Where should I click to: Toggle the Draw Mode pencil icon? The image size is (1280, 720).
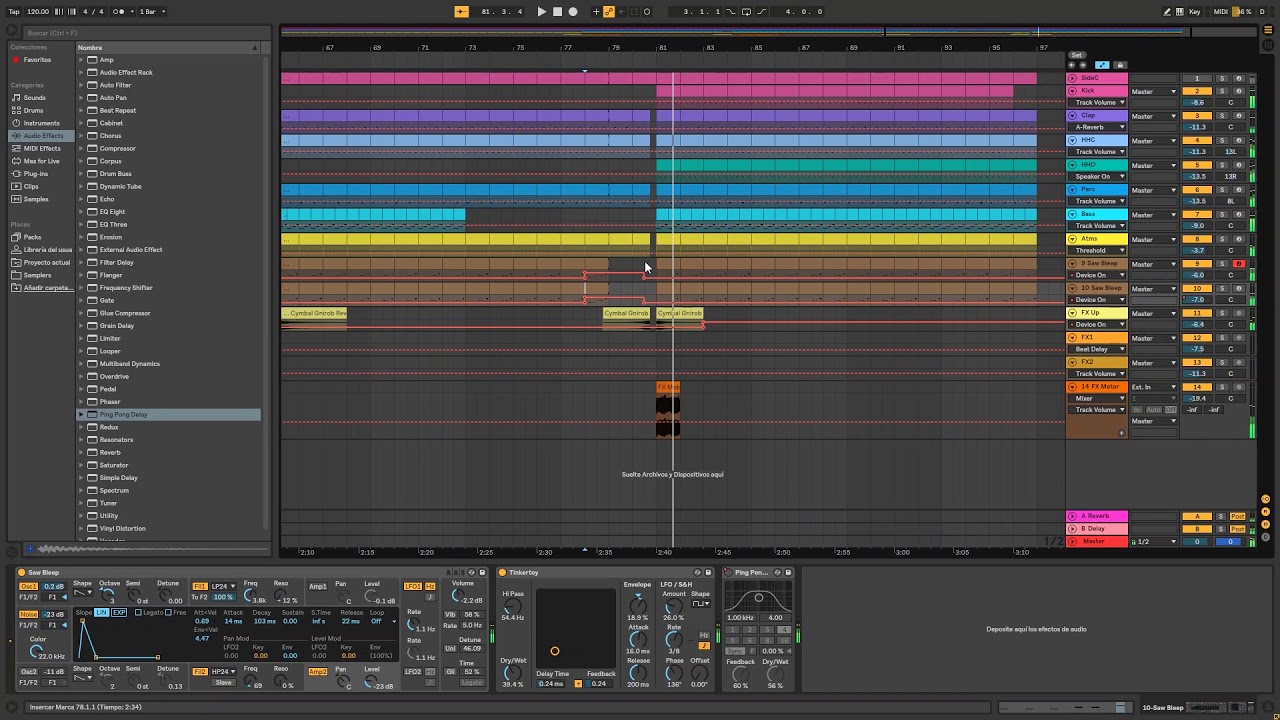(x=1168, y=11)
